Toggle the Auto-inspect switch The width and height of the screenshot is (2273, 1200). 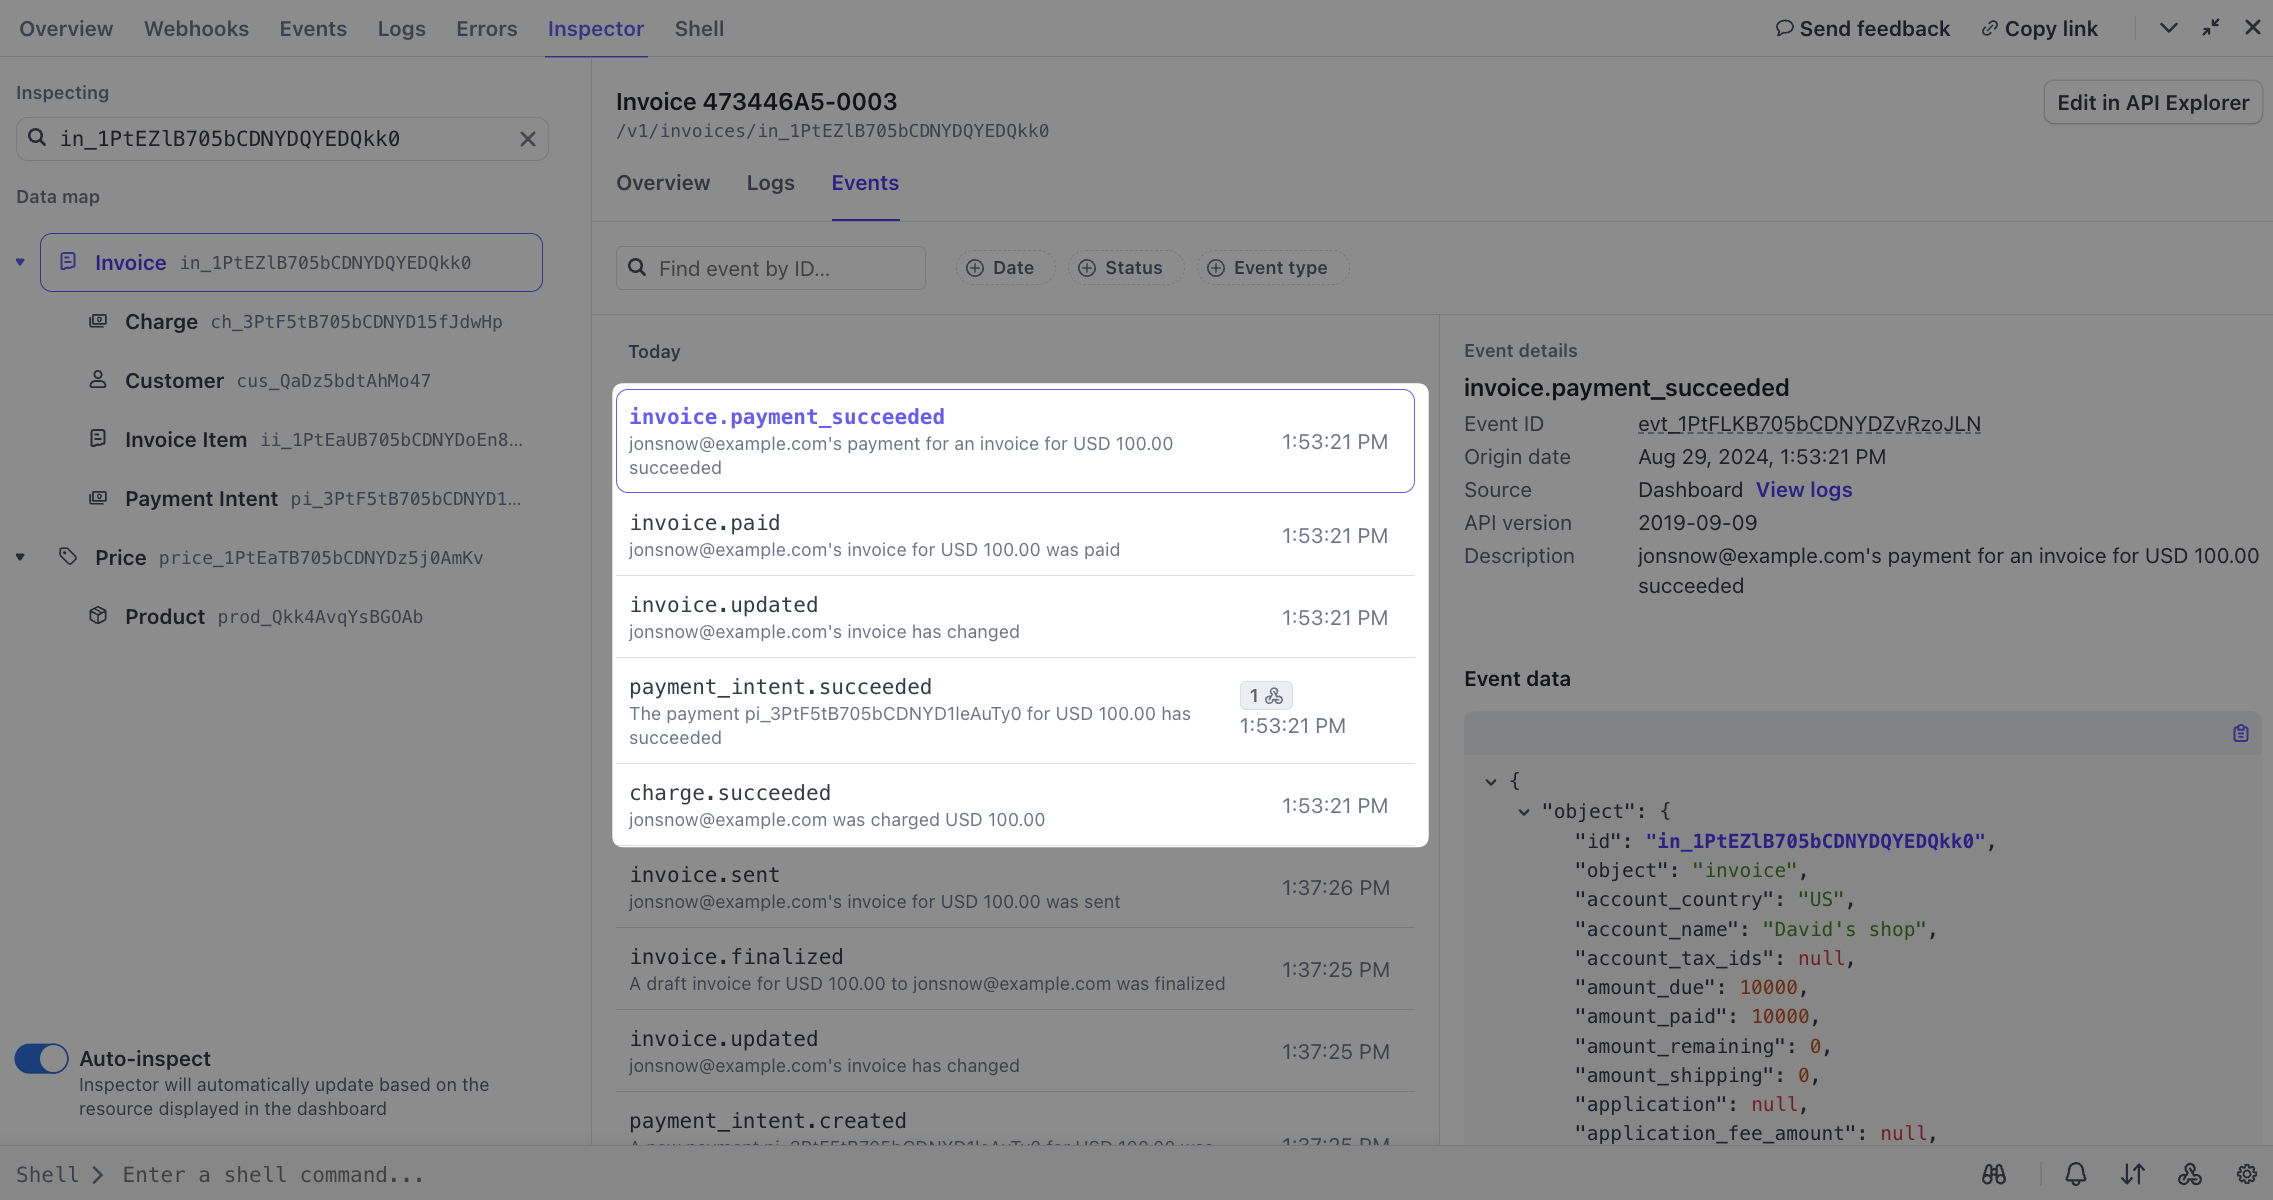point(42,1058)
